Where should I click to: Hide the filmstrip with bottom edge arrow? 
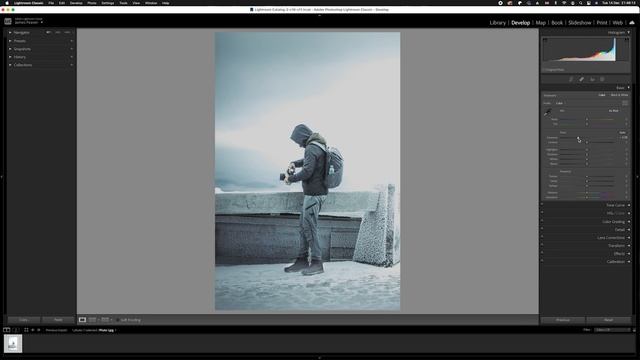[x=320, y=358]
